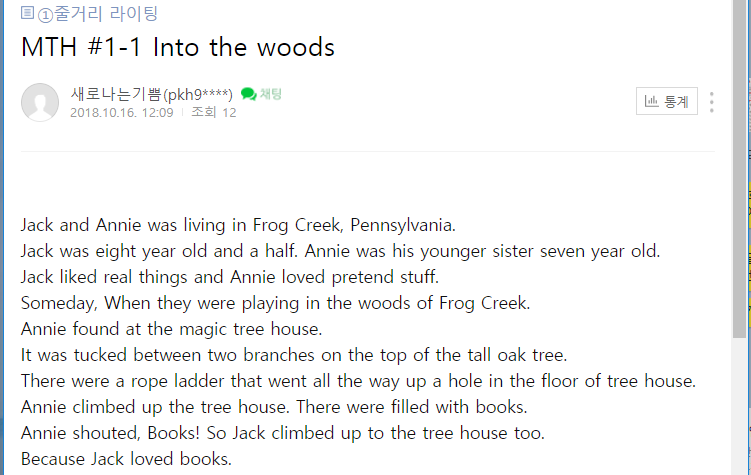This screenshot has width=751, height=475.
Task: Click the green chat bubbles icon
Action: tap(249, 94)
